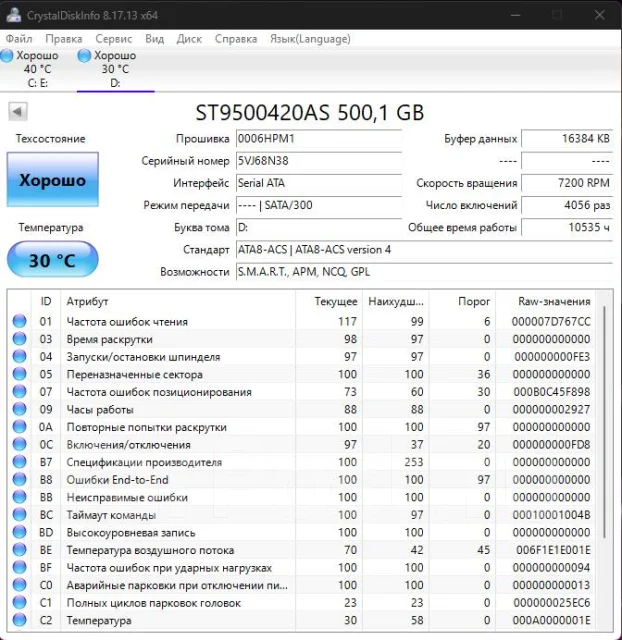Click the rotation speed field 7200 RPM
622x640 pixels.
[x=567, y=183]
